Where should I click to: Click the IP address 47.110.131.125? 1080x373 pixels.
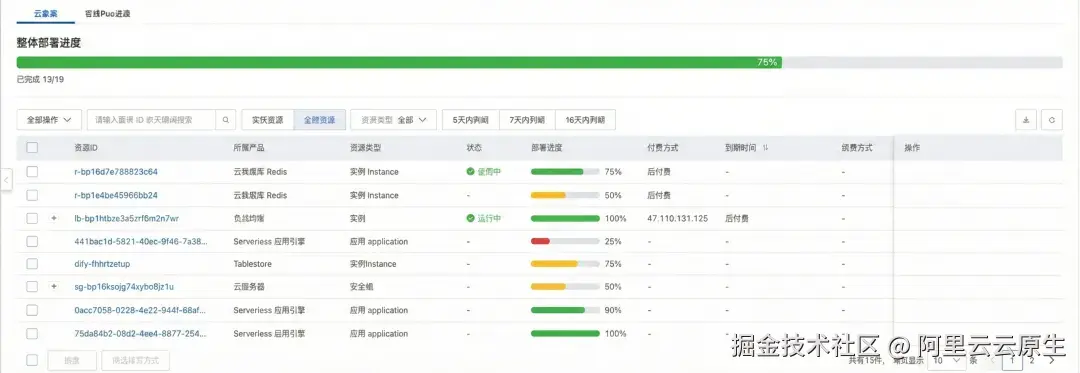coord(678,218)
